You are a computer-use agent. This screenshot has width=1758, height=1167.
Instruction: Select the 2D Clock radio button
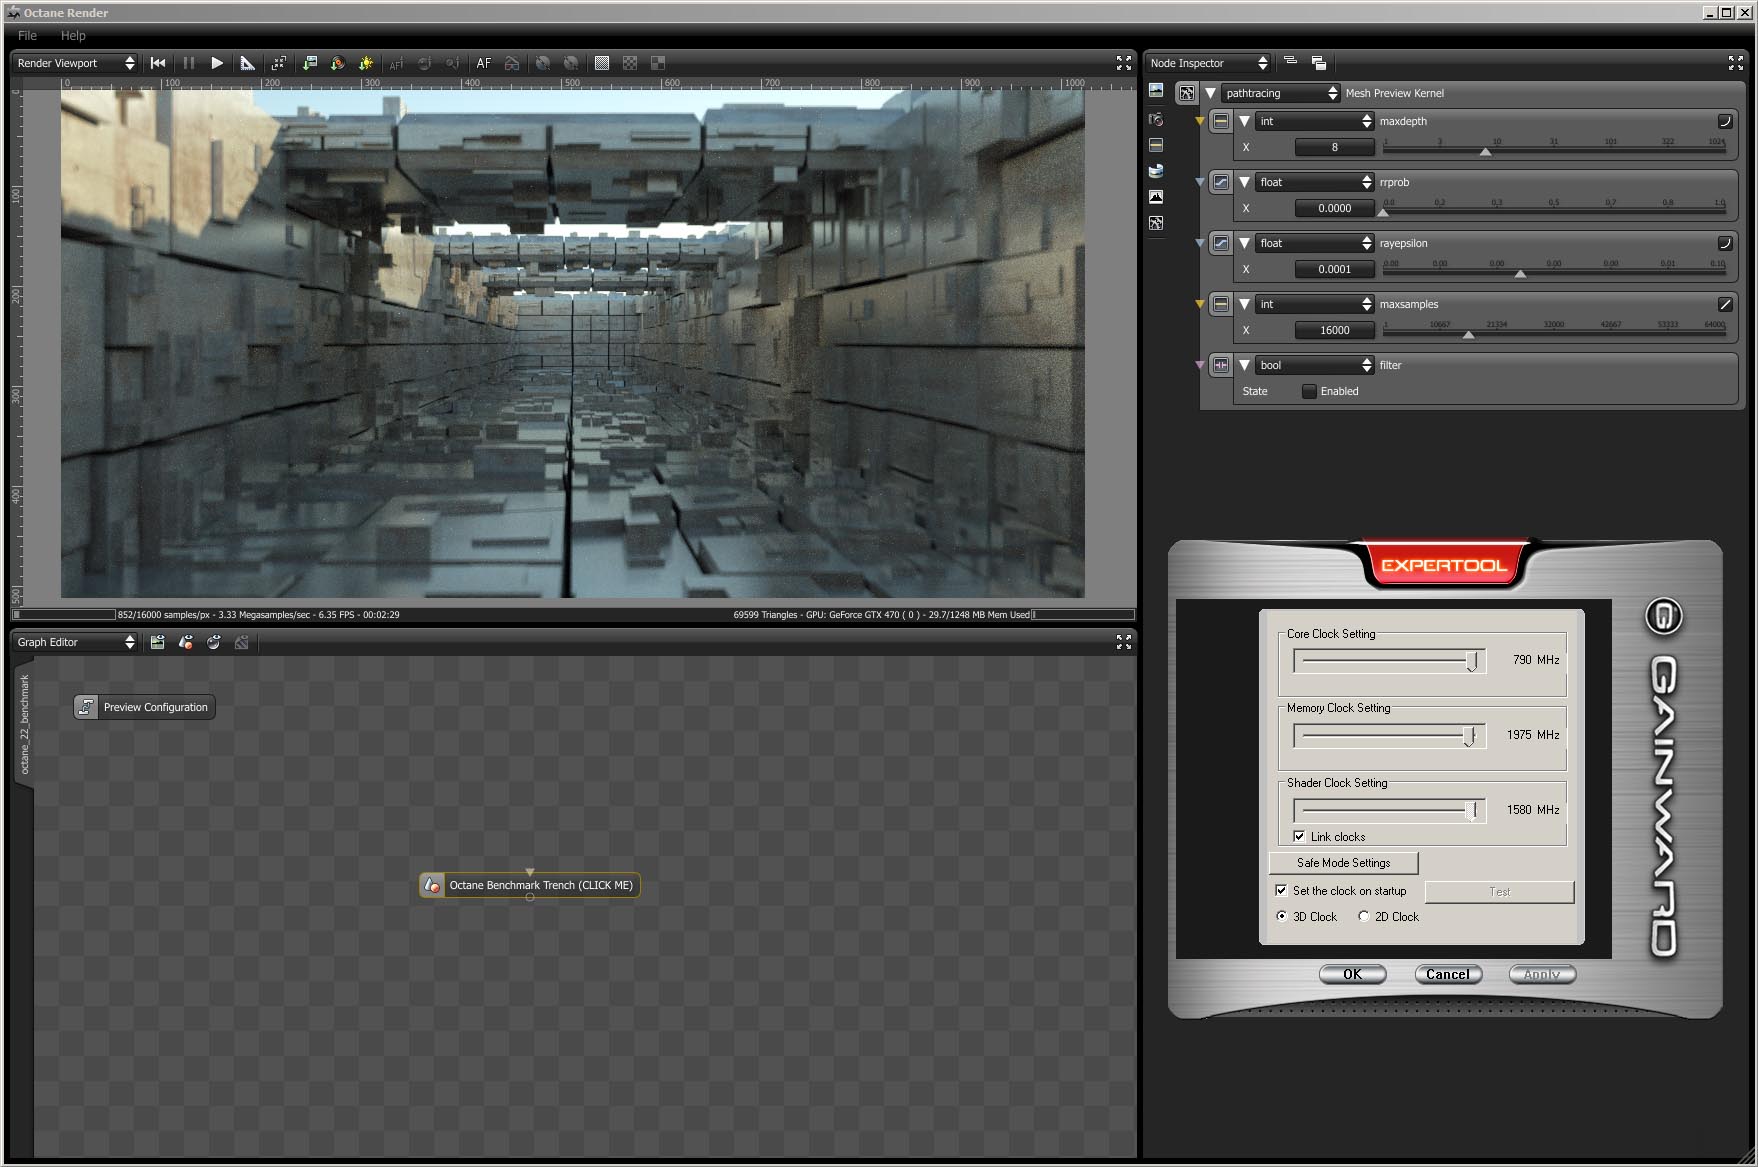pyautogui.click(x=1364, y=916)
